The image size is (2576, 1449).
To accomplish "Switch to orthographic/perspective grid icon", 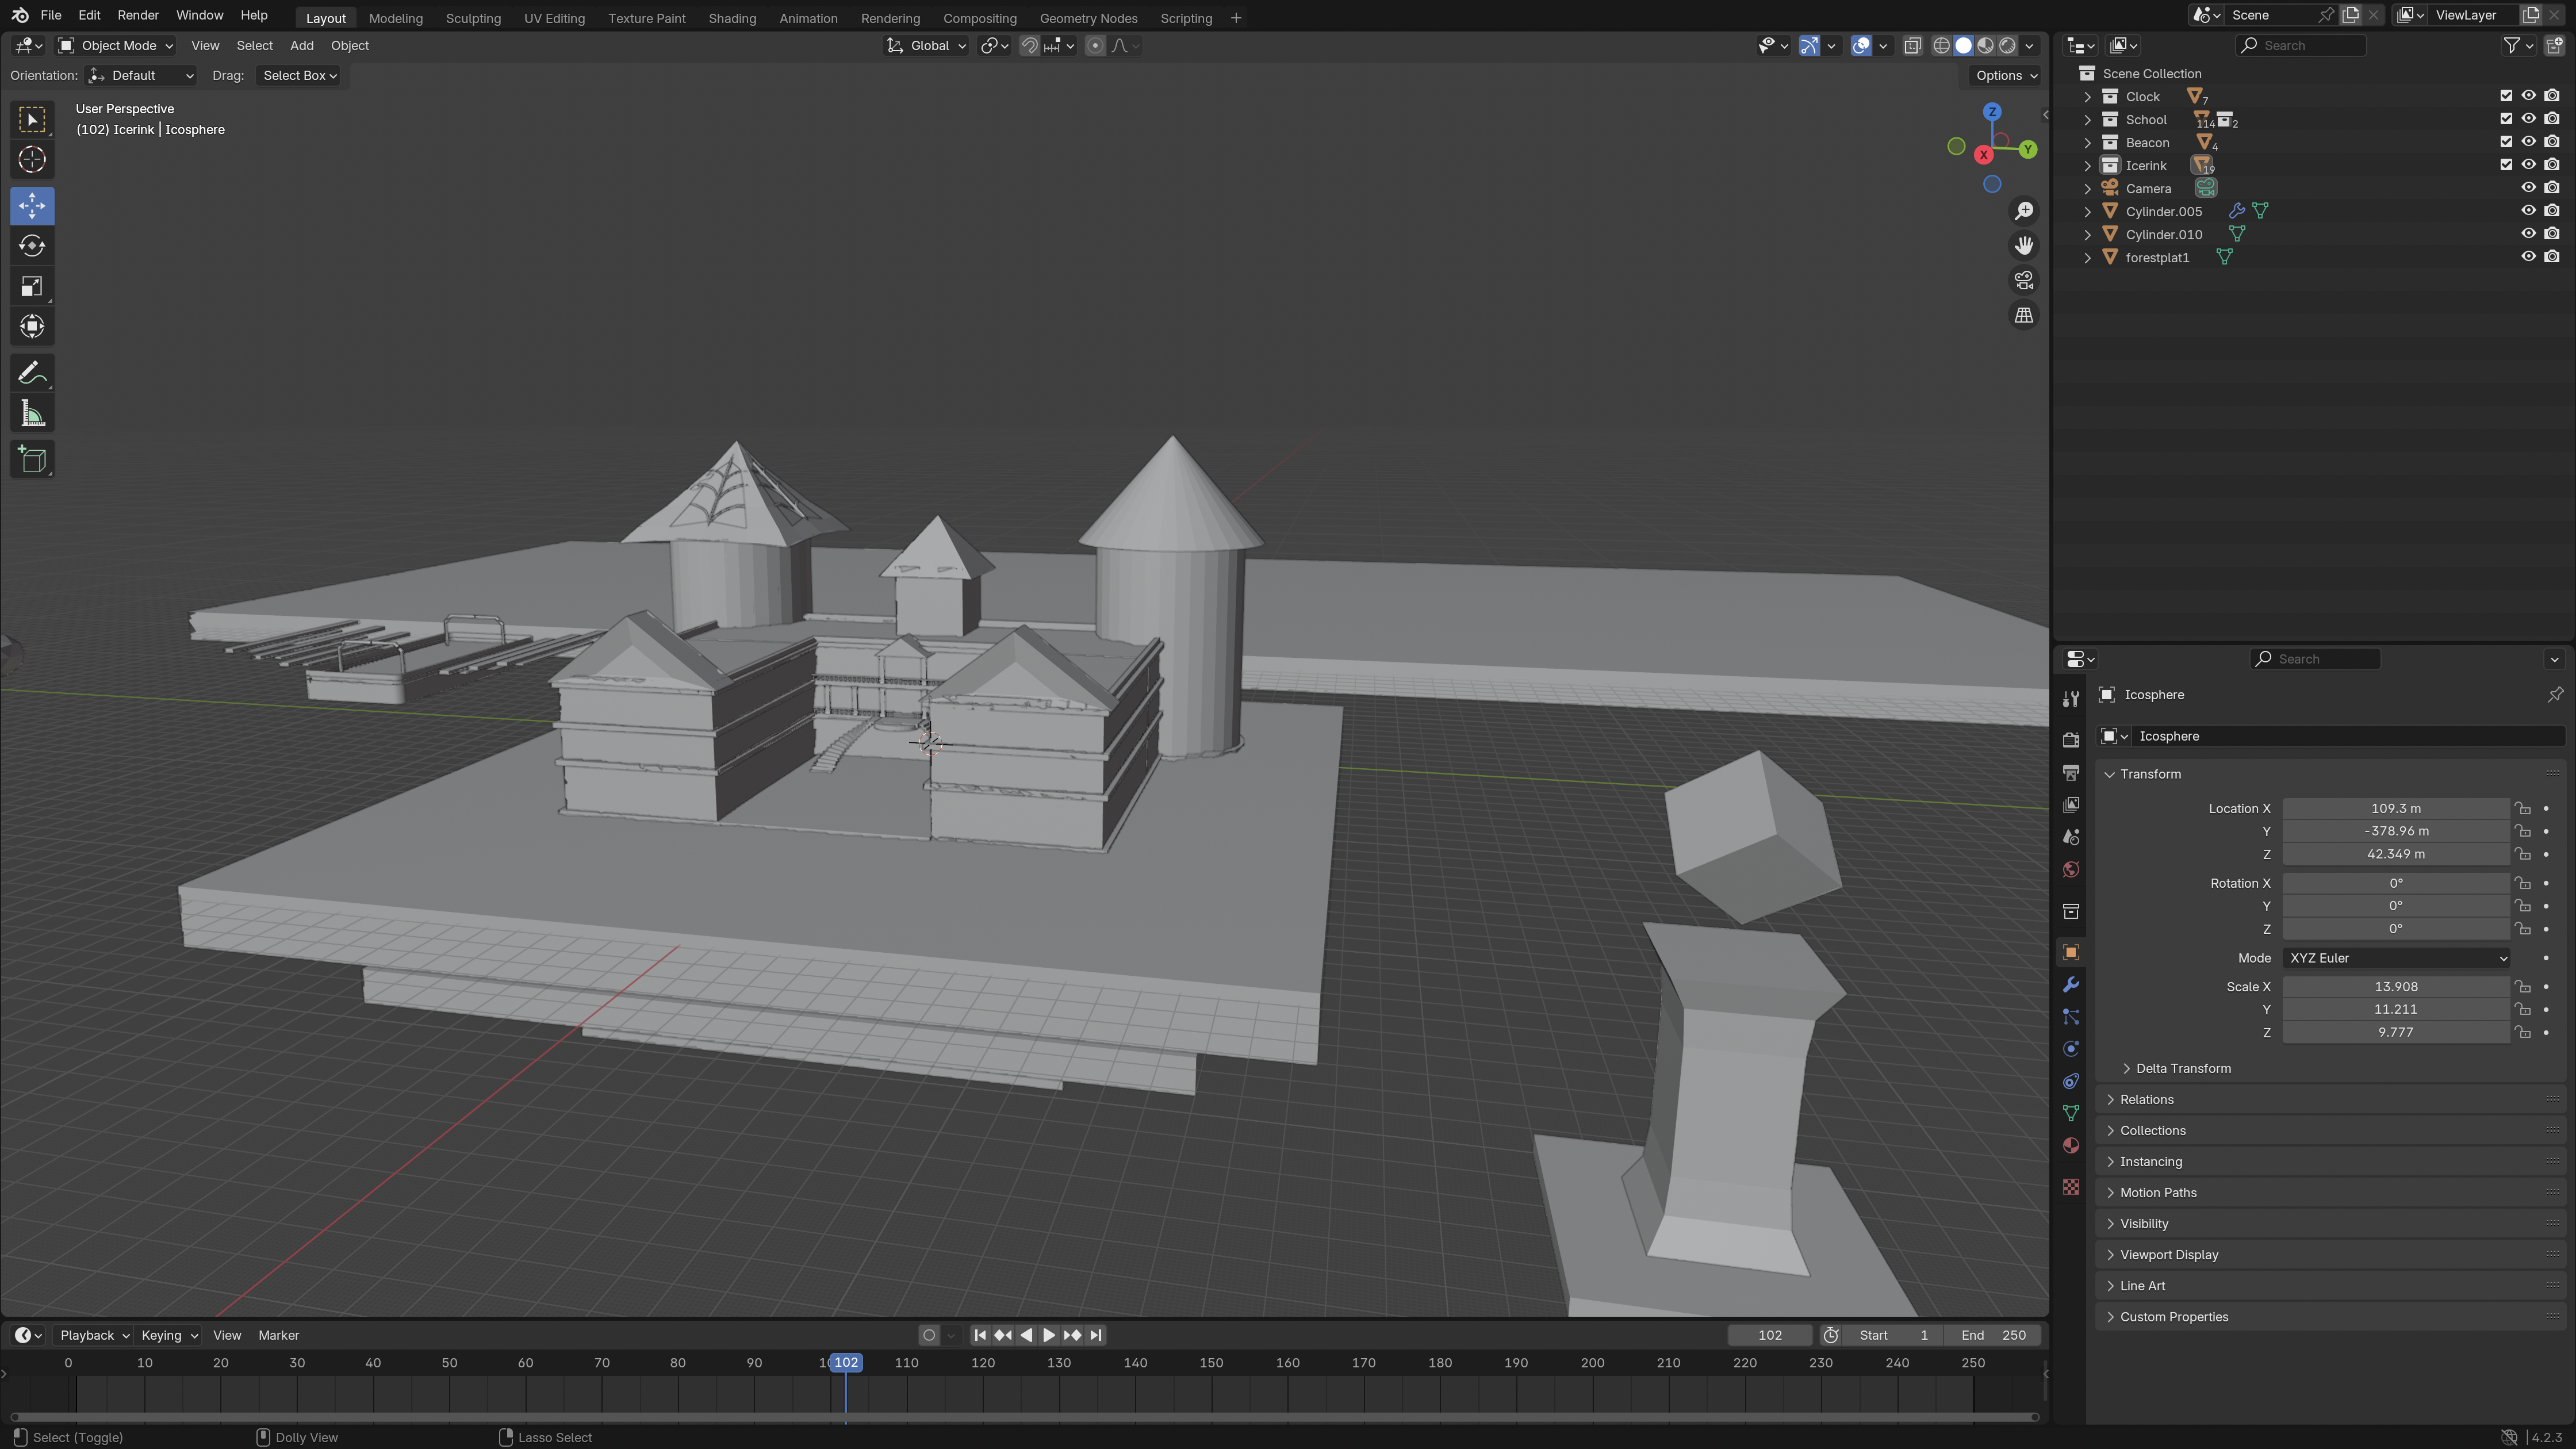I will tap(2024, 315).
